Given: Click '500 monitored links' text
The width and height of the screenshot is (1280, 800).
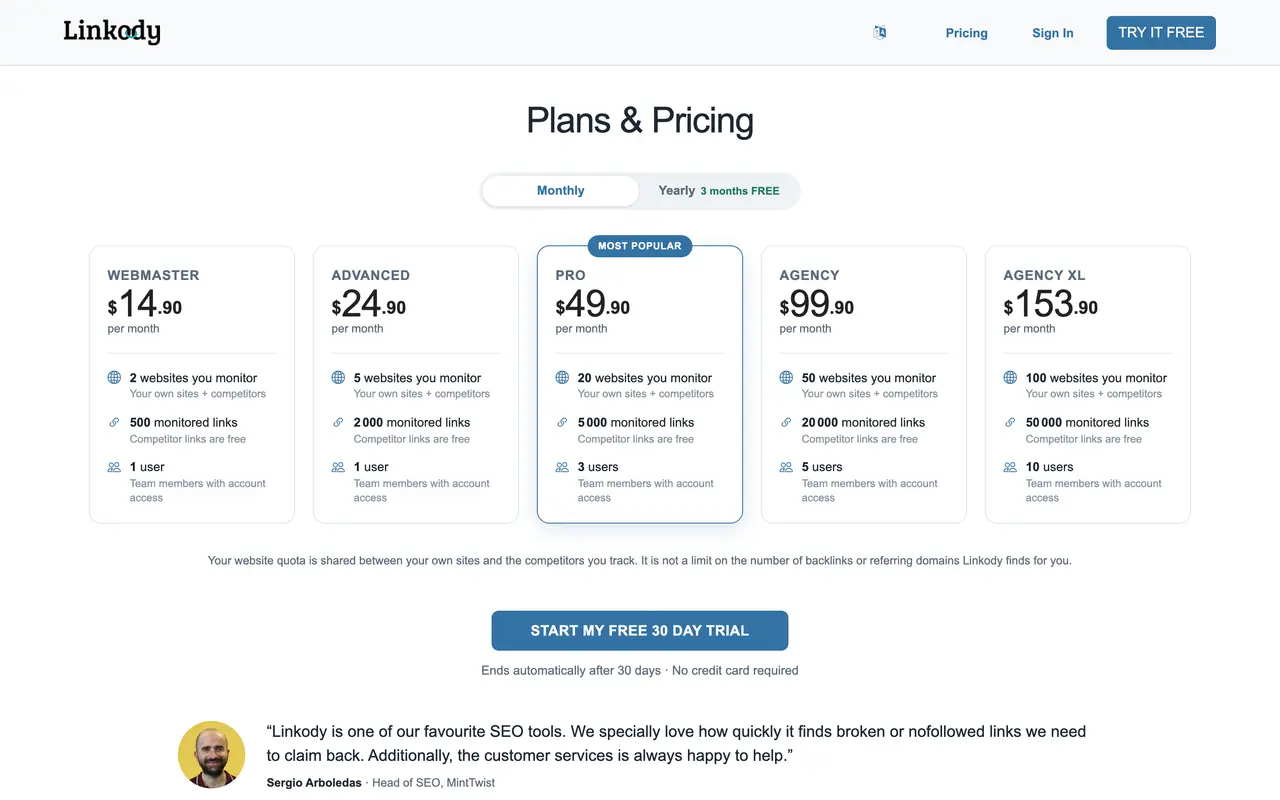Looking at the screenshot, I should (183, 422).
